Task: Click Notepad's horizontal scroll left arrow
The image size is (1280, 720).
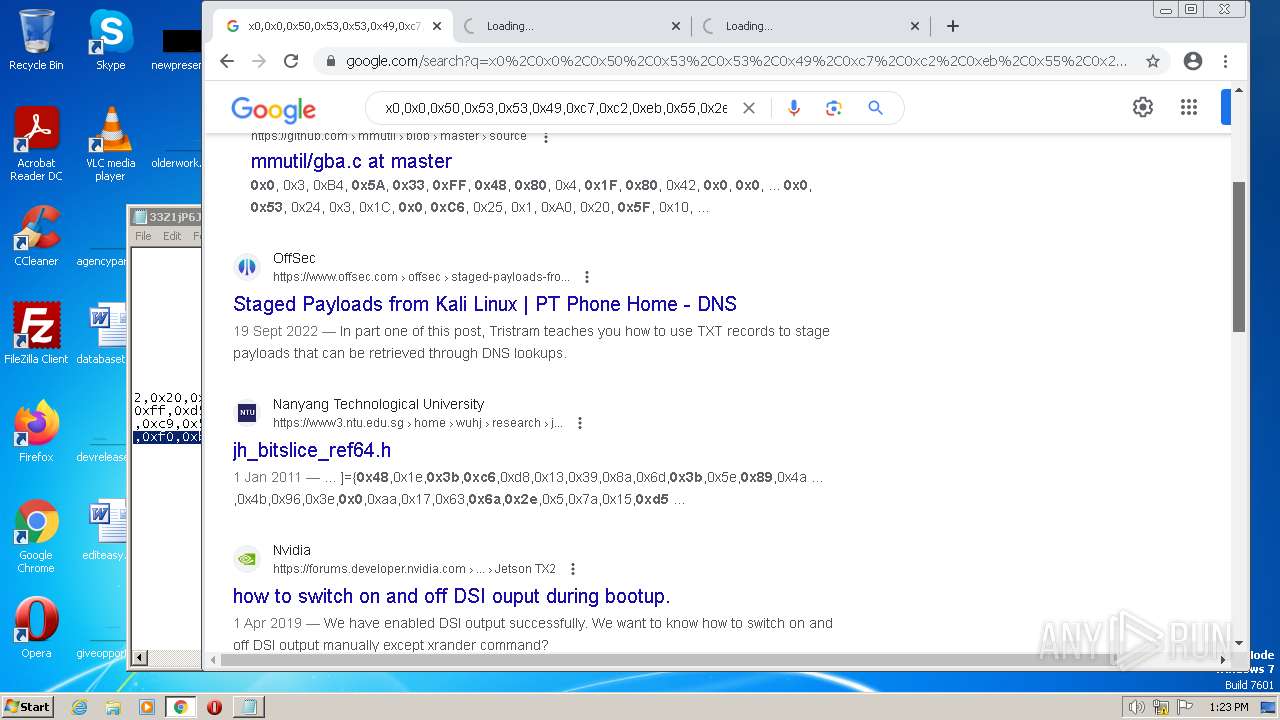Action: click(140, 657)
